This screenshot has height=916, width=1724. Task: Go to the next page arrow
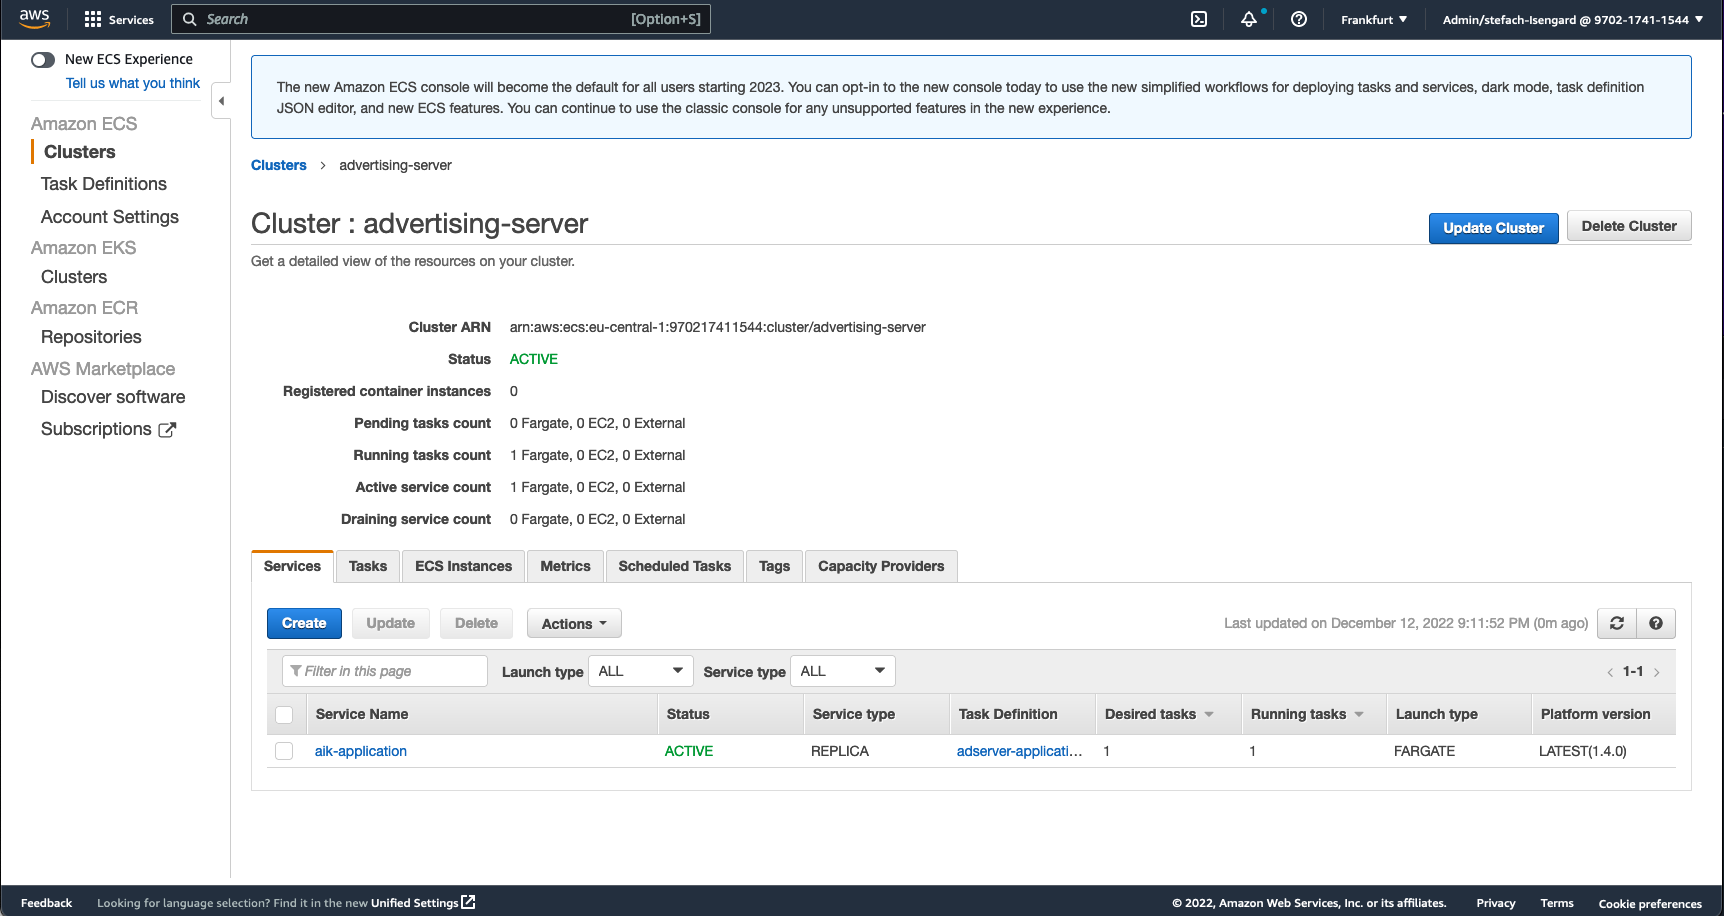(1657, 672)
